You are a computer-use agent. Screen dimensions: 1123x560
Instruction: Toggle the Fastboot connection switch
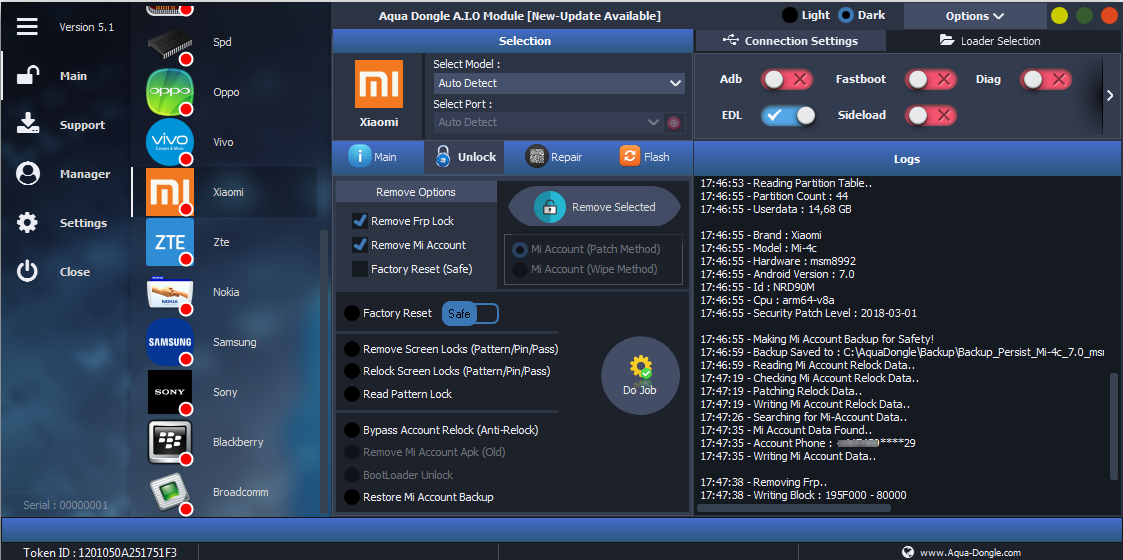(931, 79)
